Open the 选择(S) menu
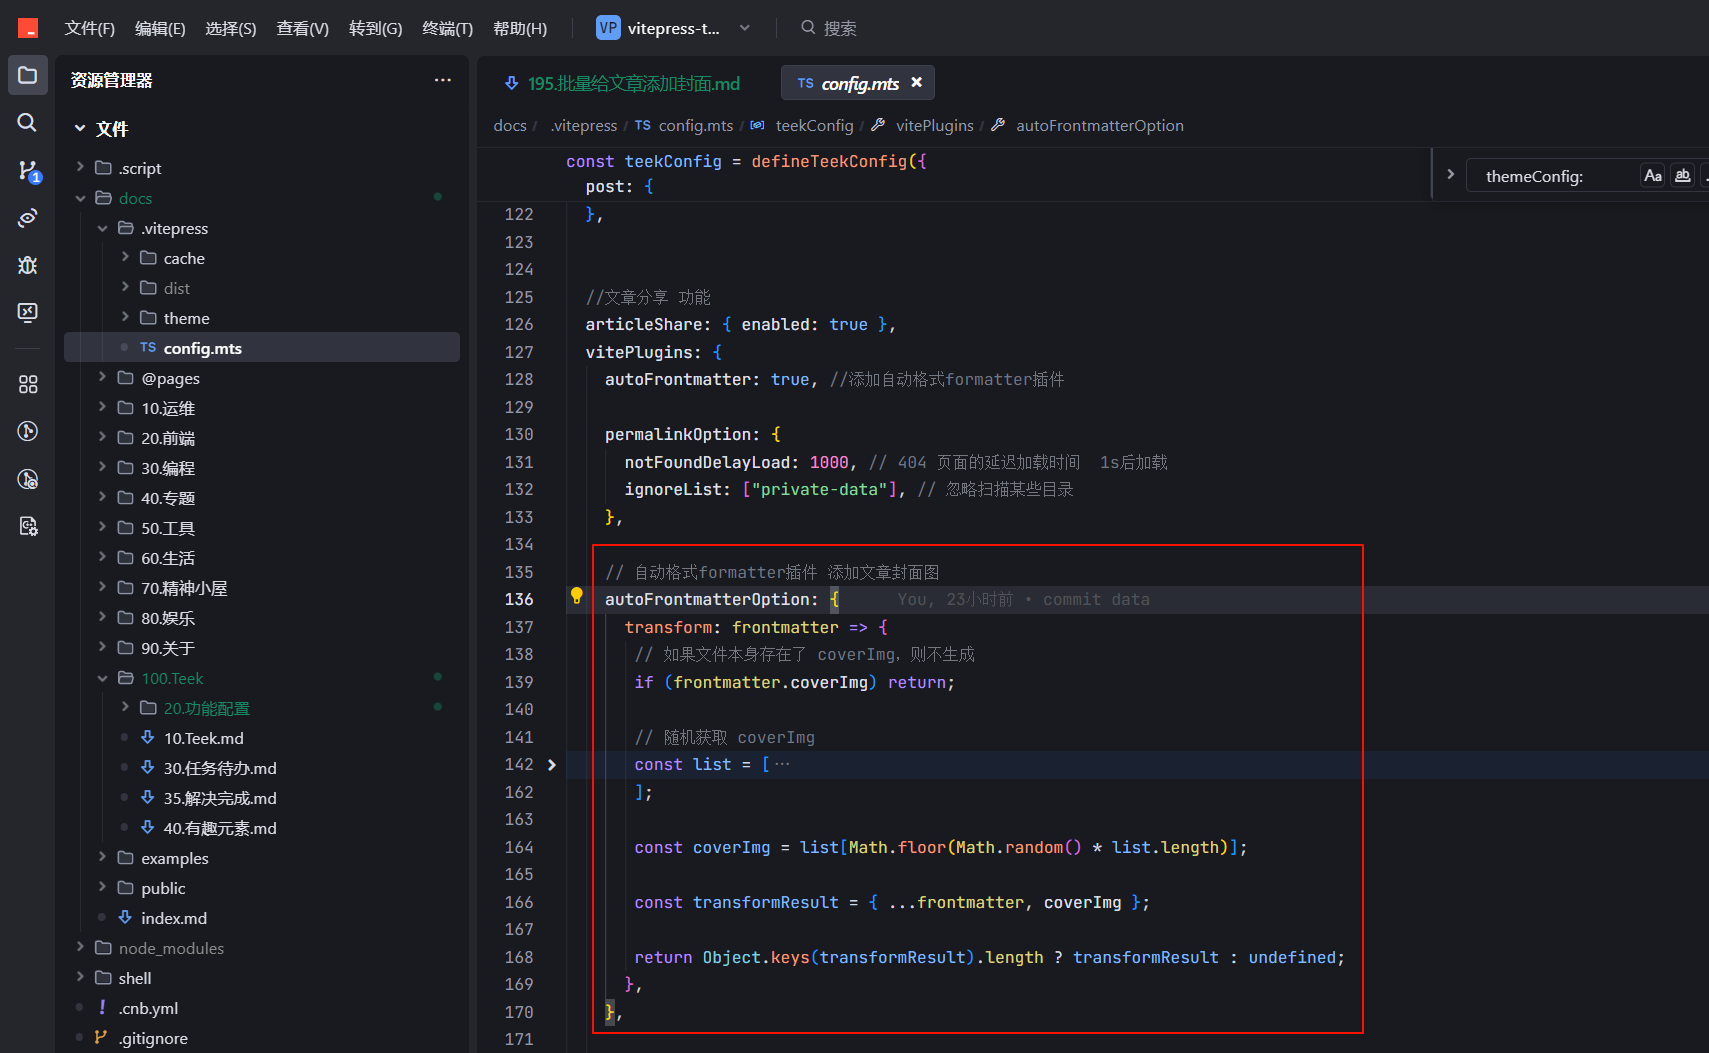Screen dimensions: 1709x1053 coord(231,28)
